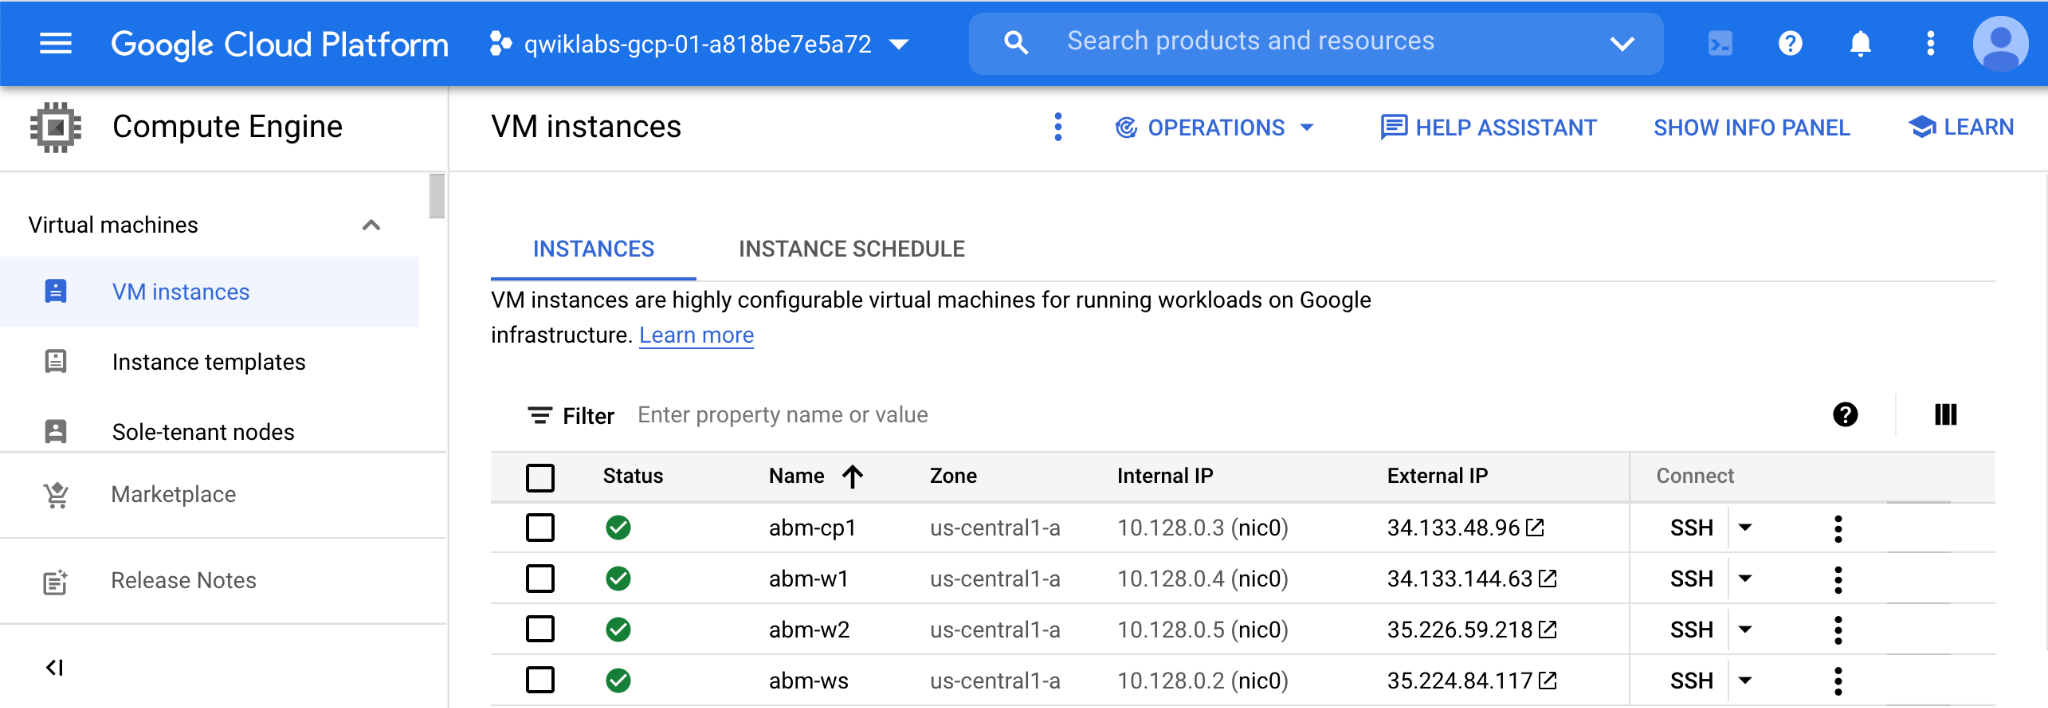Open more actions menu for abm-w1
2048x708 pixels.
(1838, 580)
